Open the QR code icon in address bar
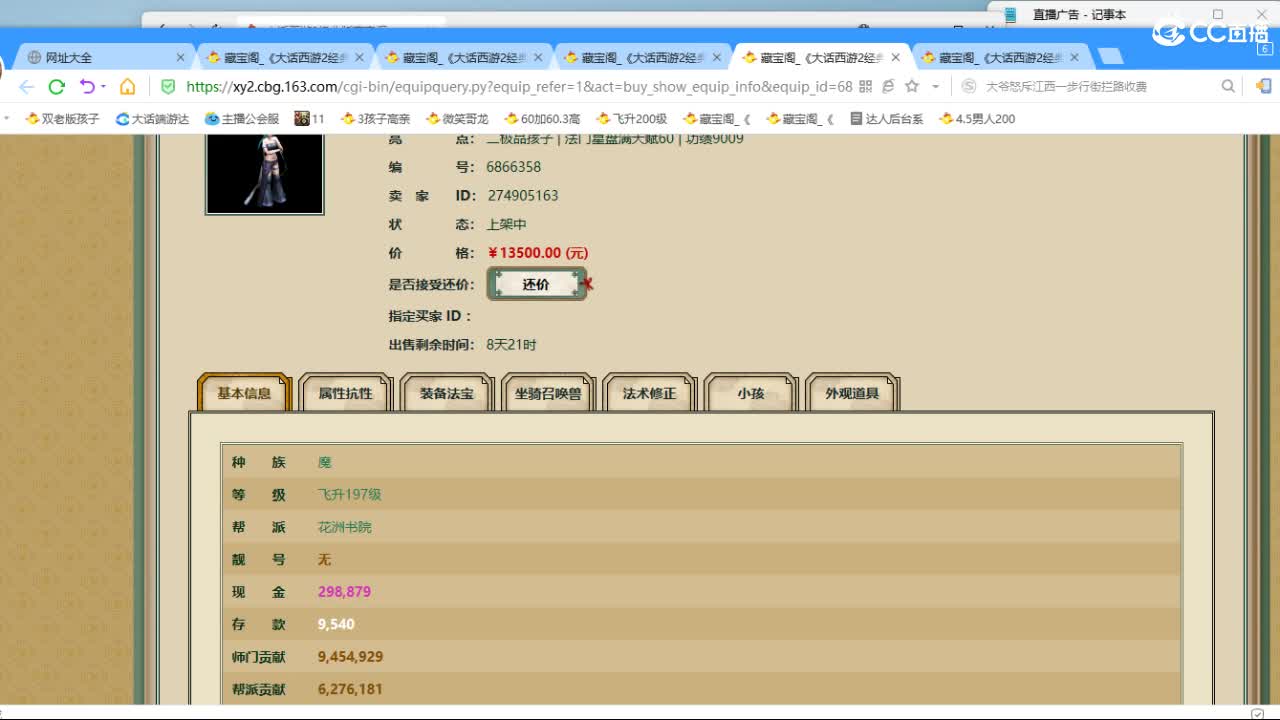 coord(866,87)
